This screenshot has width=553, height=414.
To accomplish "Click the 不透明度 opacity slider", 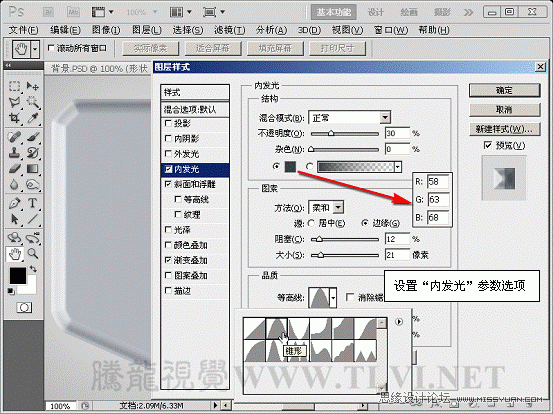I will (345, 134).
